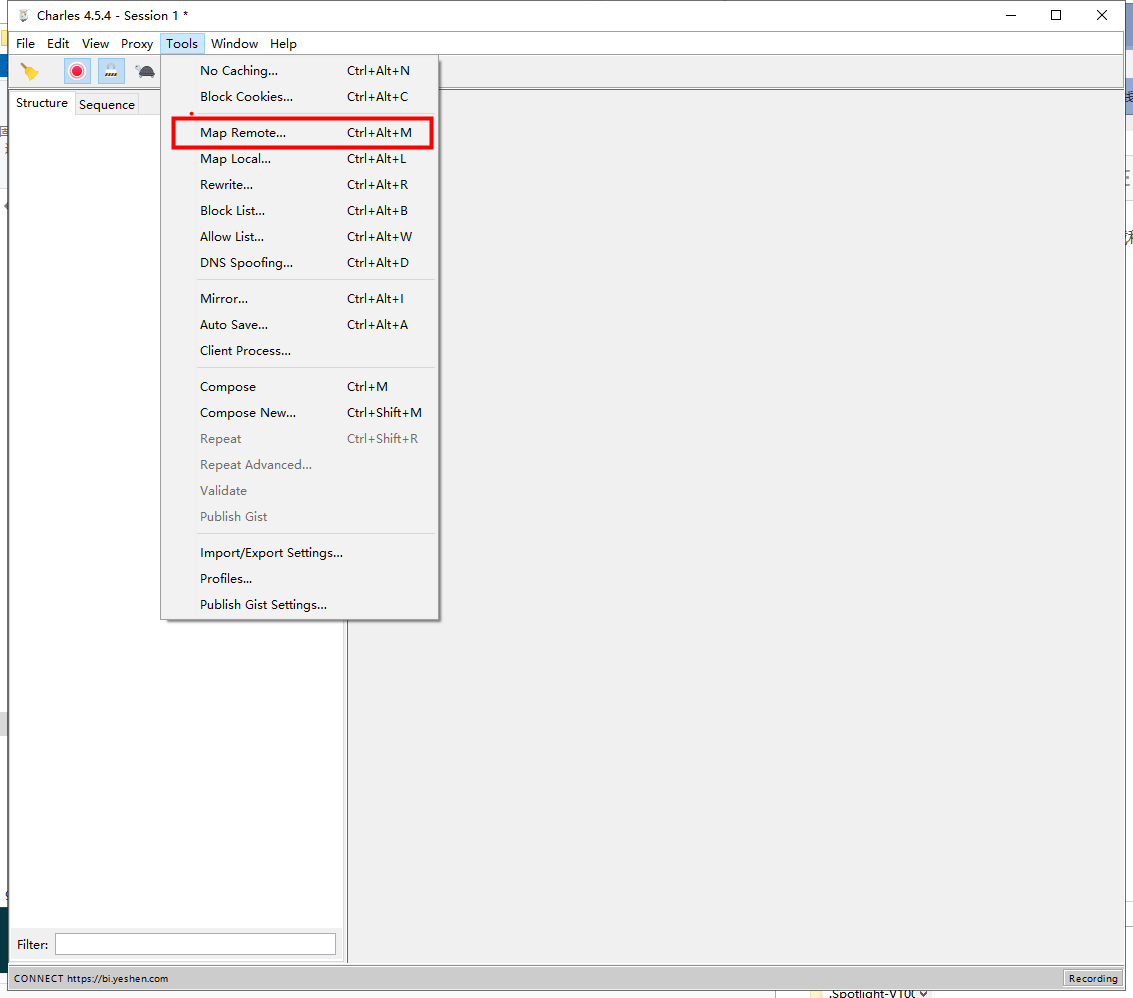Choose No Caching... from Tools menu
This screenshot has height=998, width=1133.
click(300, 71)
